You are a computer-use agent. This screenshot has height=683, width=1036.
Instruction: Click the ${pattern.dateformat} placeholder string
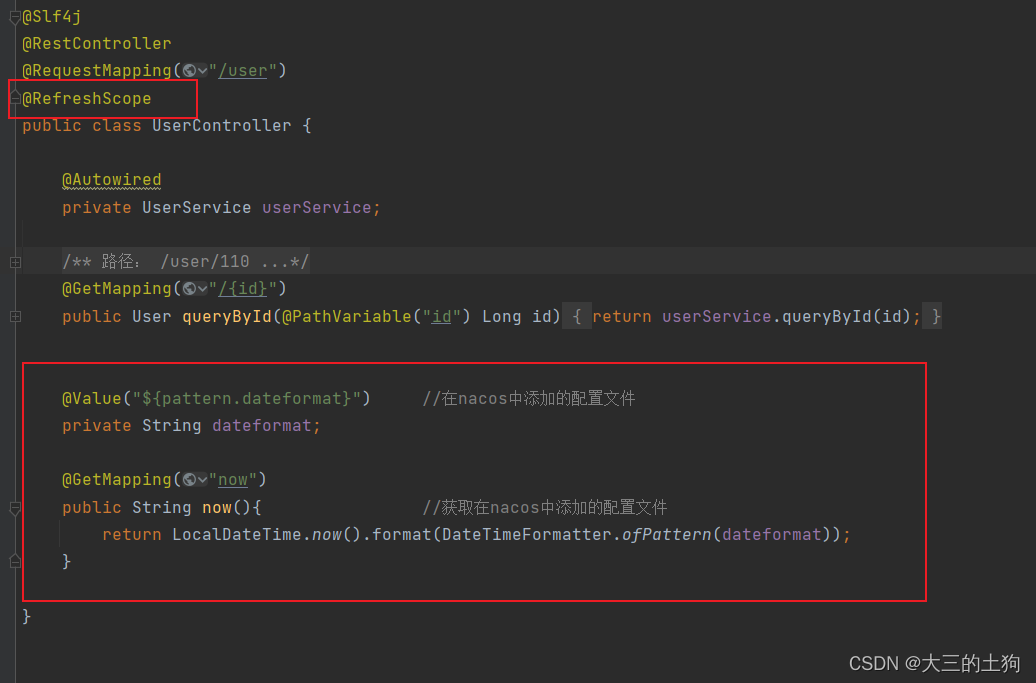[x=246, y=398]
